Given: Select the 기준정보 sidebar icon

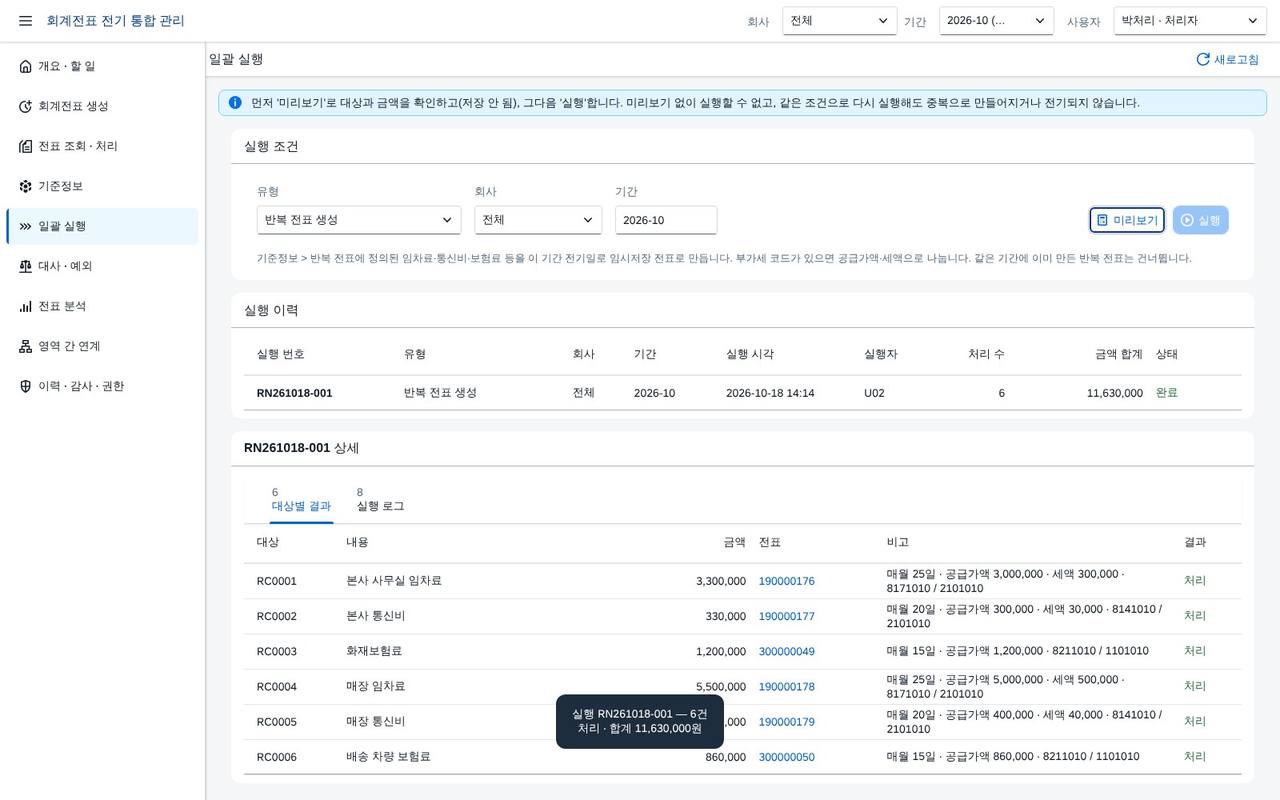Looking at the screenshot, I should click(26, 186).
